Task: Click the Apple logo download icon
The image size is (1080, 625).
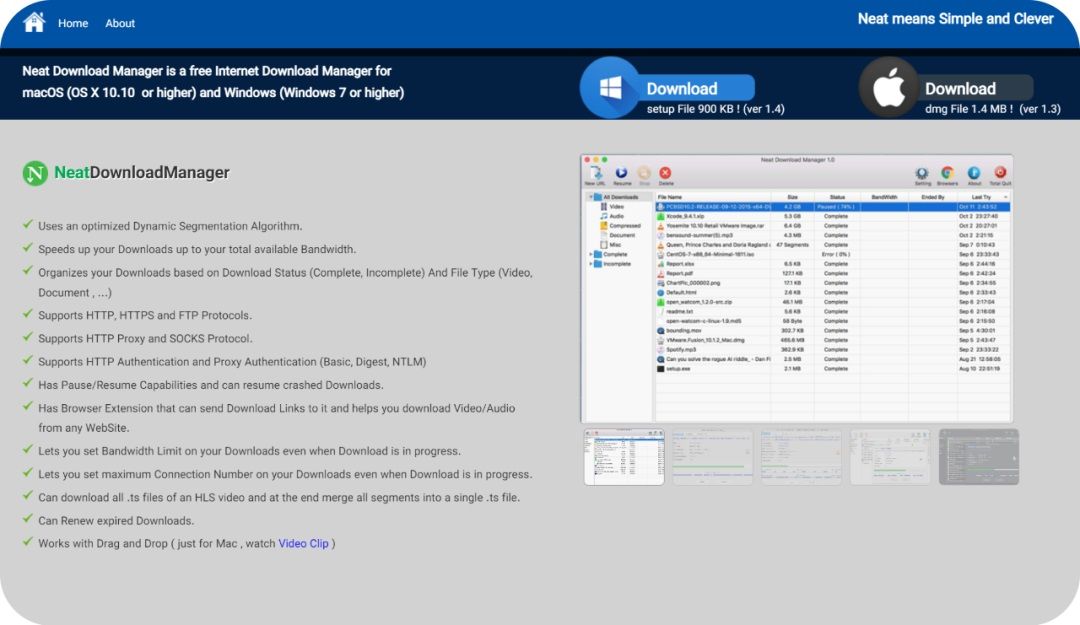Action: pyautogui.click(x=889, y=88)
